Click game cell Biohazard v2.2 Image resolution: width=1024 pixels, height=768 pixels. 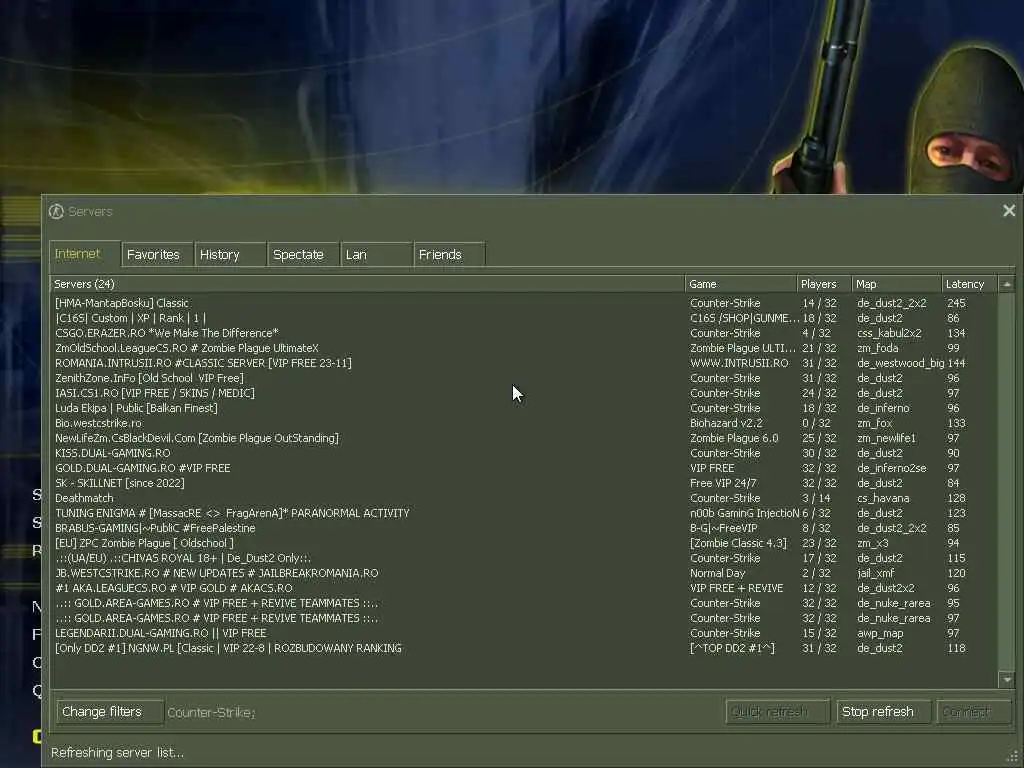tap(726, 423)
